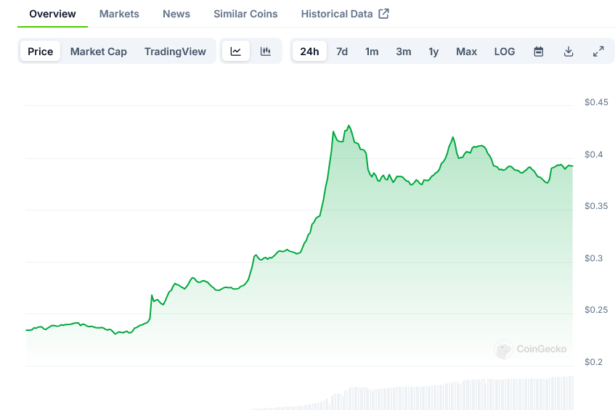The width and height of the screenshot is (615, 410).
Task: Select the Price chart mode
Action: [x=41, y=51]
